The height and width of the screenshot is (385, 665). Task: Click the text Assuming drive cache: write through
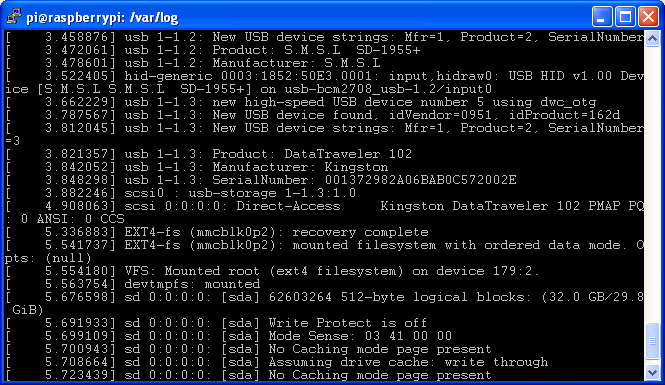[x=408, y=362]
